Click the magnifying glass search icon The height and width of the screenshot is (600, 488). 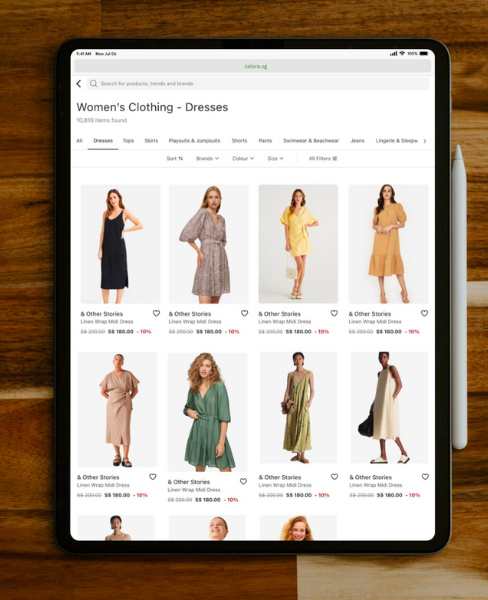(93, 83)
